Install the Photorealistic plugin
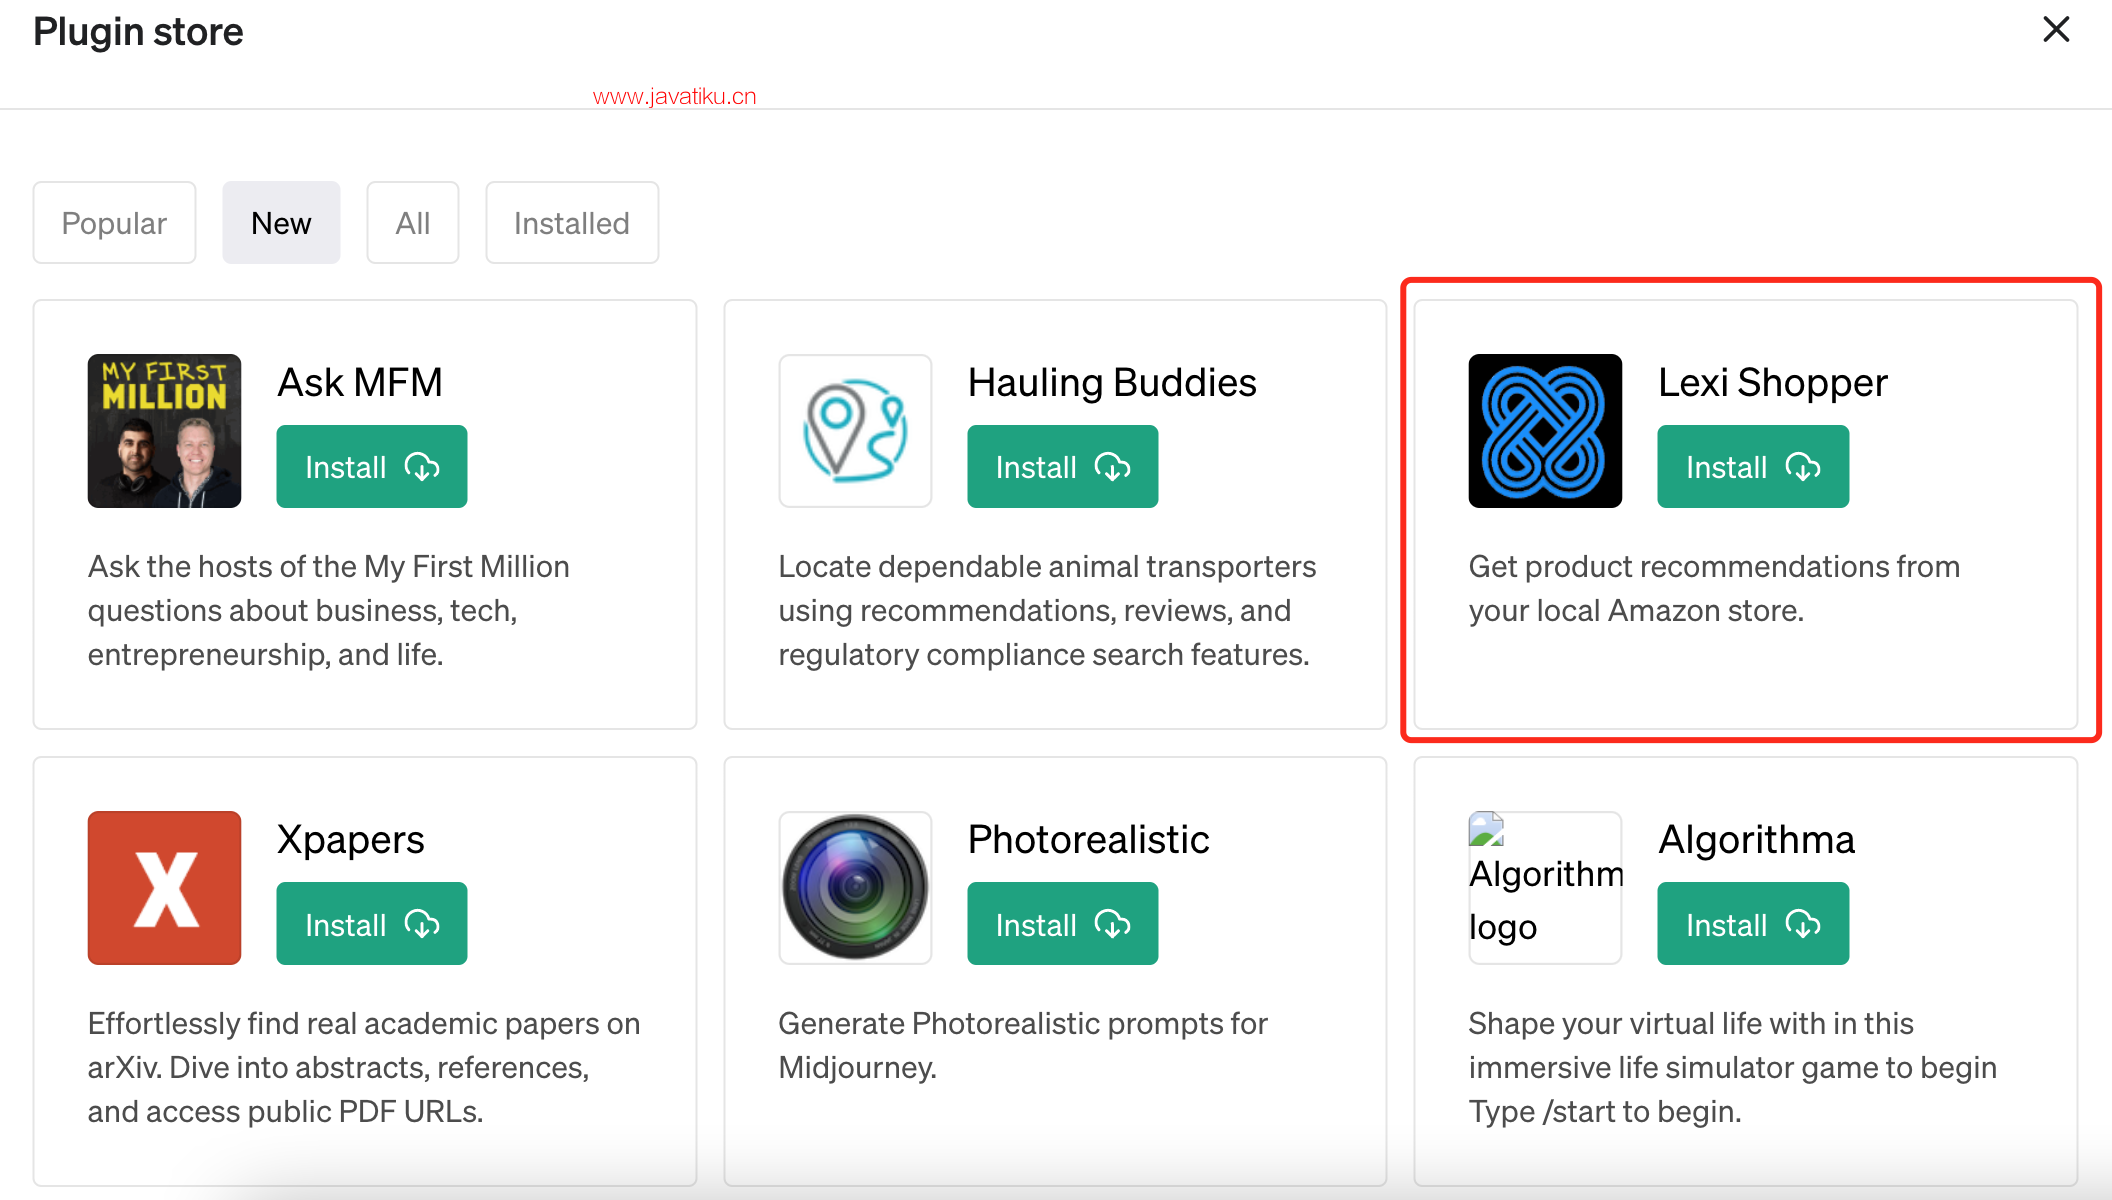The height and width of the screenshot is (1200, 2112). tap(1063, 924)
